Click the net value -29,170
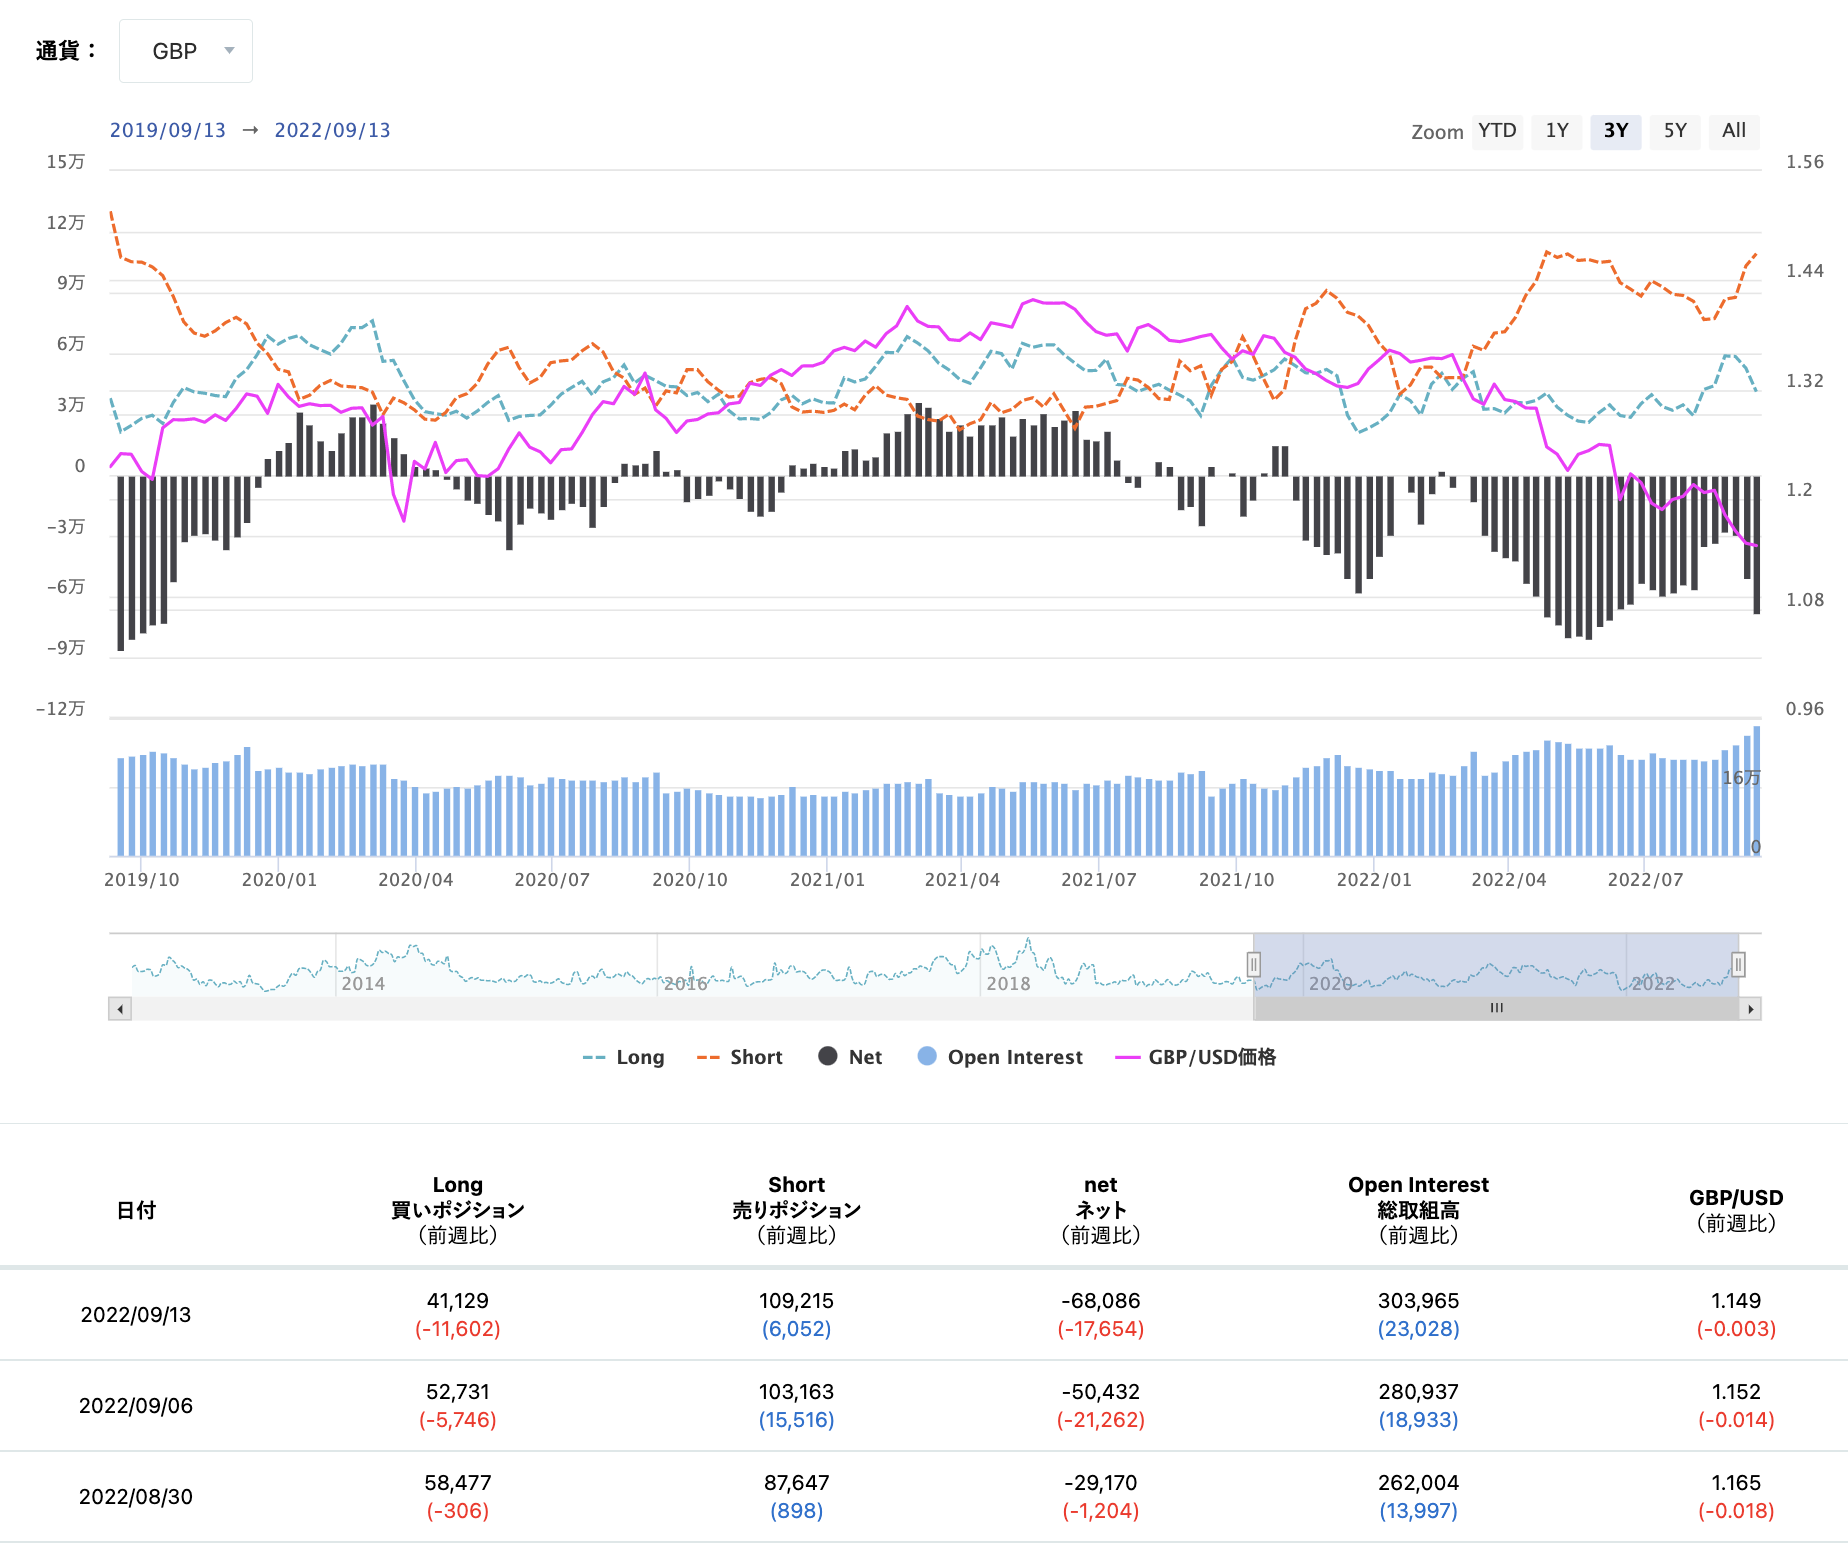This screenshot has height=1552, width=1848. [1101, 1484]
